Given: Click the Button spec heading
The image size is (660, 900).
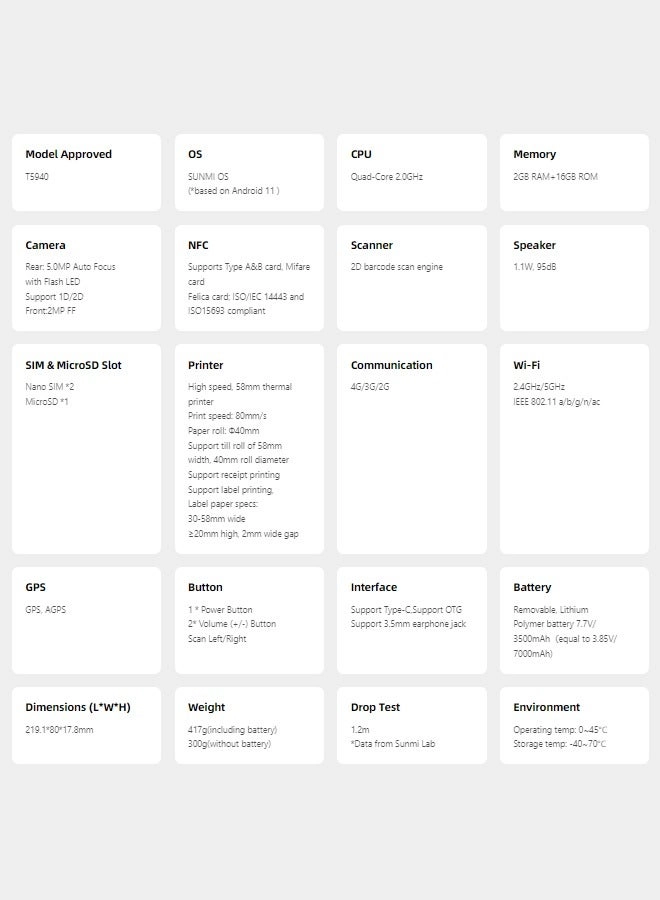Looking at the screenshot, I should click(x=205, y=587).
